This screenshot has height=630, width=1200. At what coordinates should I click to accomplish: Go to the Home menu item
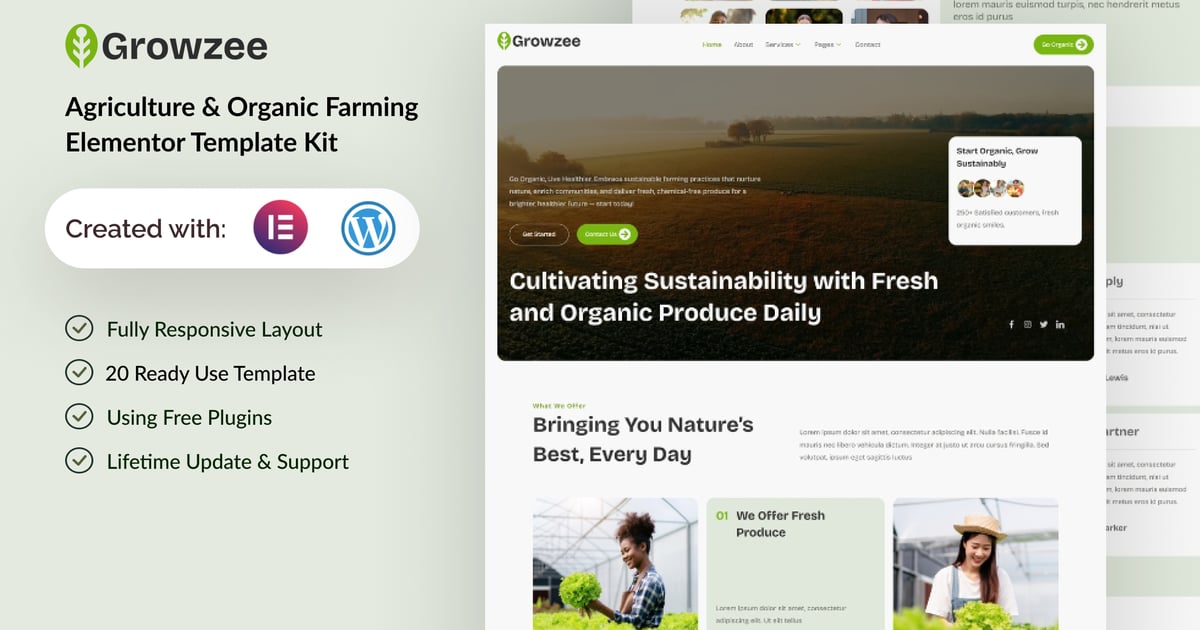(712, 45)
